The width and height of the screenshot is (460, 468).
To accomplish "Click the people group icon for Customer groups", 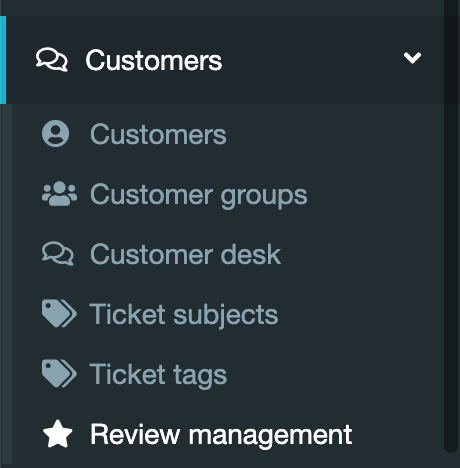I will [x=59, y=194].
